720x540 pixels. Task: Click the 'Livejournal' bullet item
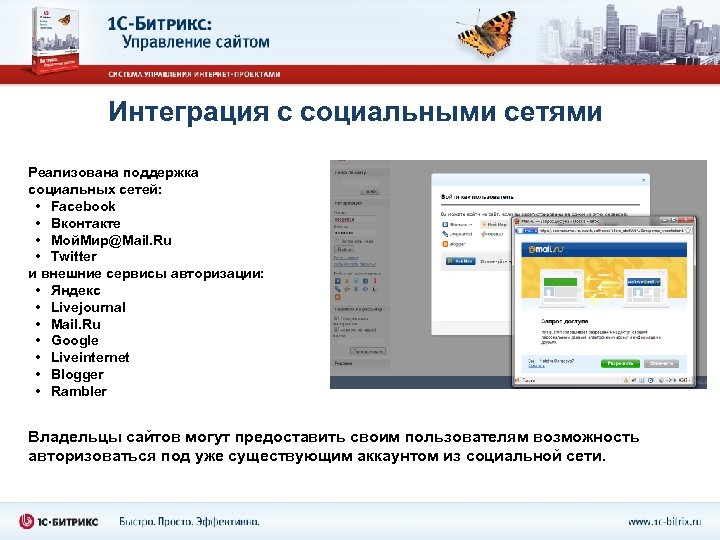click(88, 308)
